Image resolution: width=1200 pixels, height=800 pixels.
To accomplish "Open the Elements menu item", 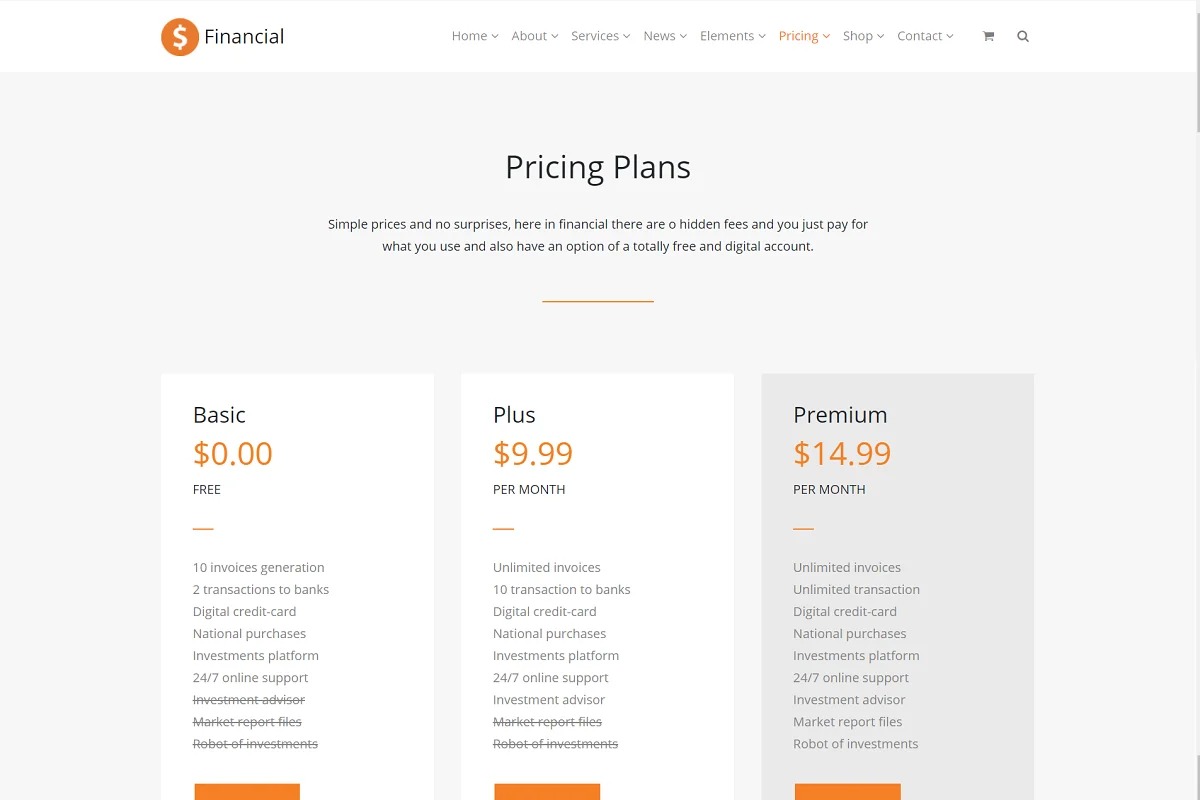I will 732,36.
